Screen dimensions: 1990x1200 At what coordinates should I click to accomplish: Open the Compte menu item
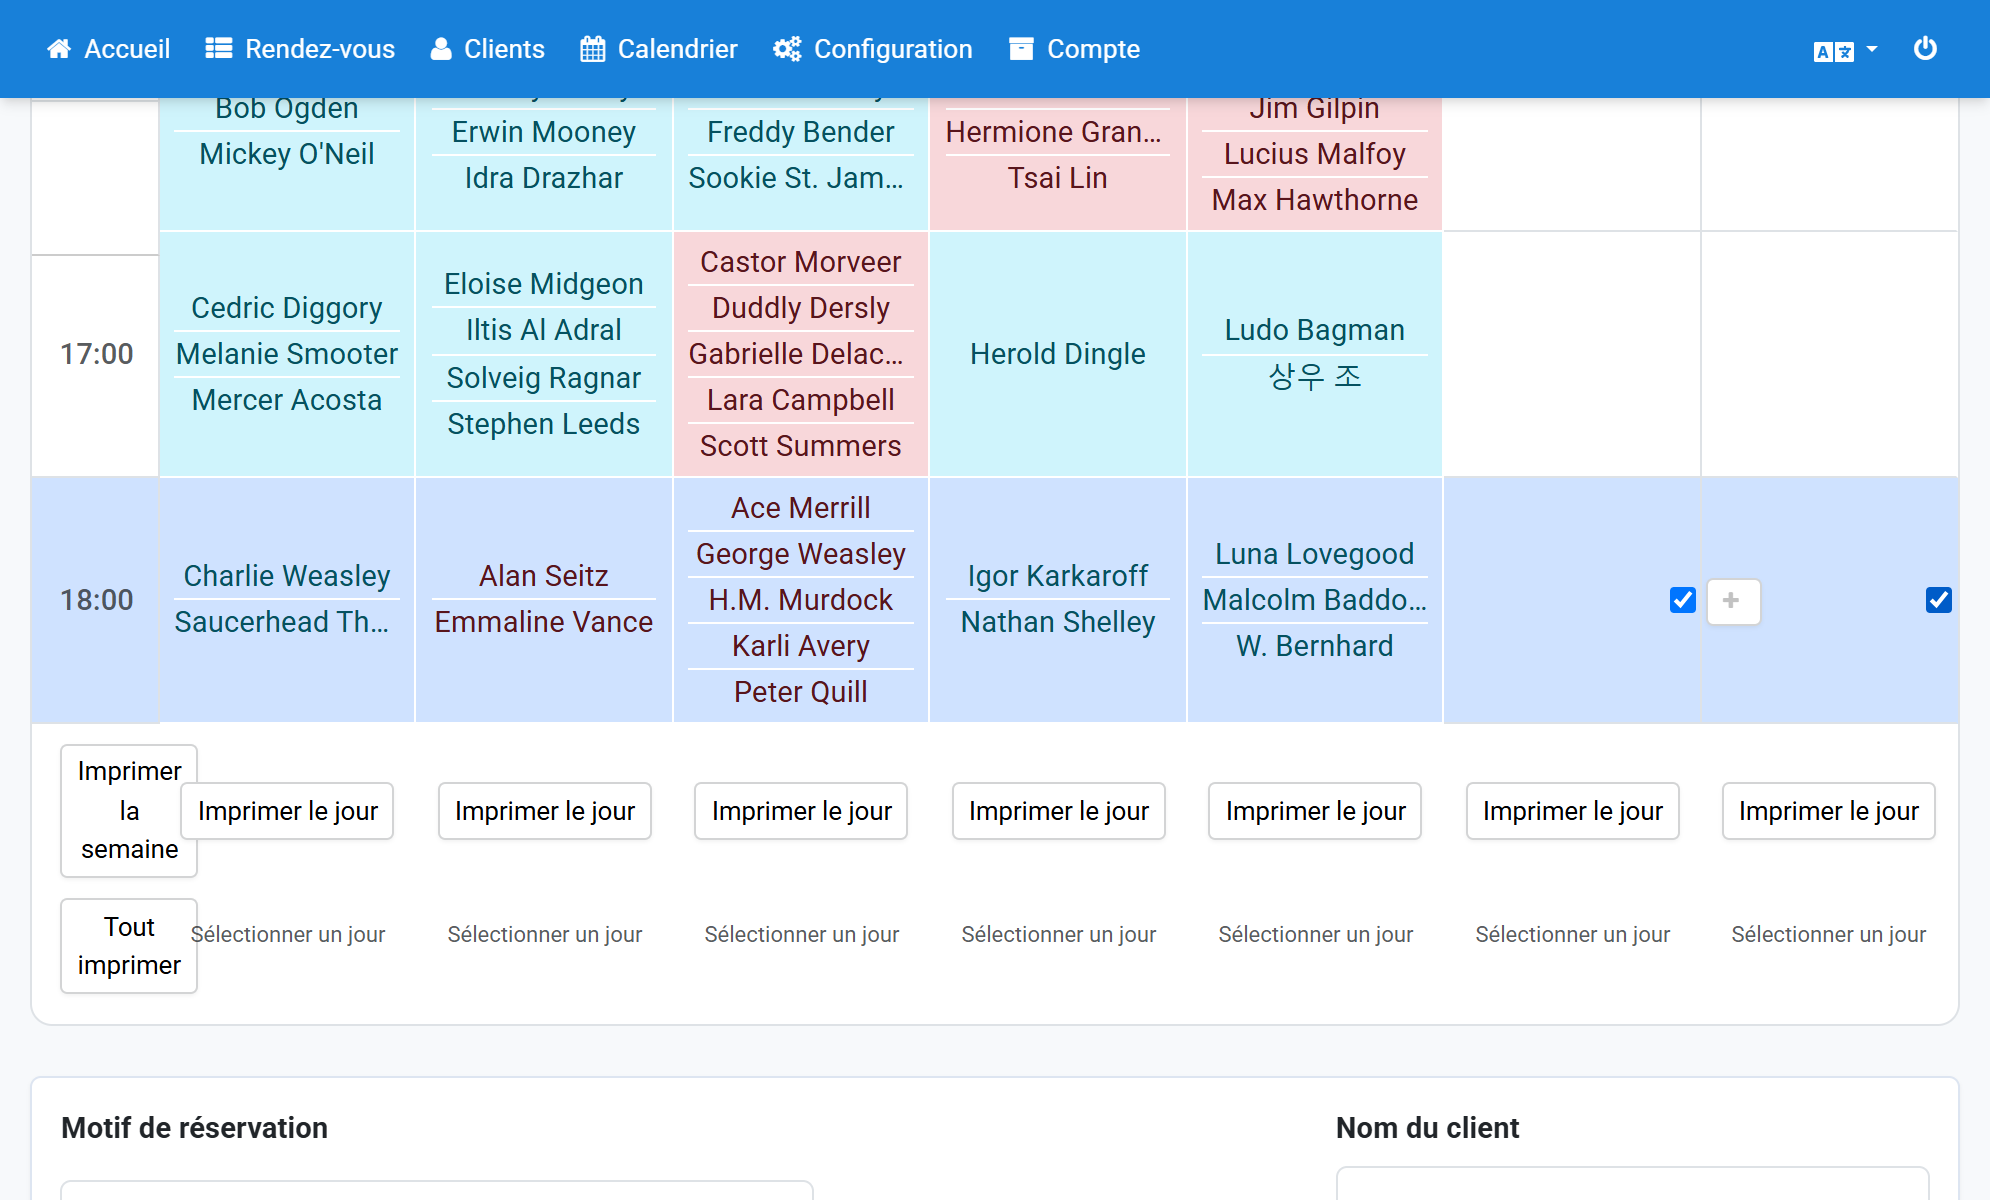point(1075,49)
